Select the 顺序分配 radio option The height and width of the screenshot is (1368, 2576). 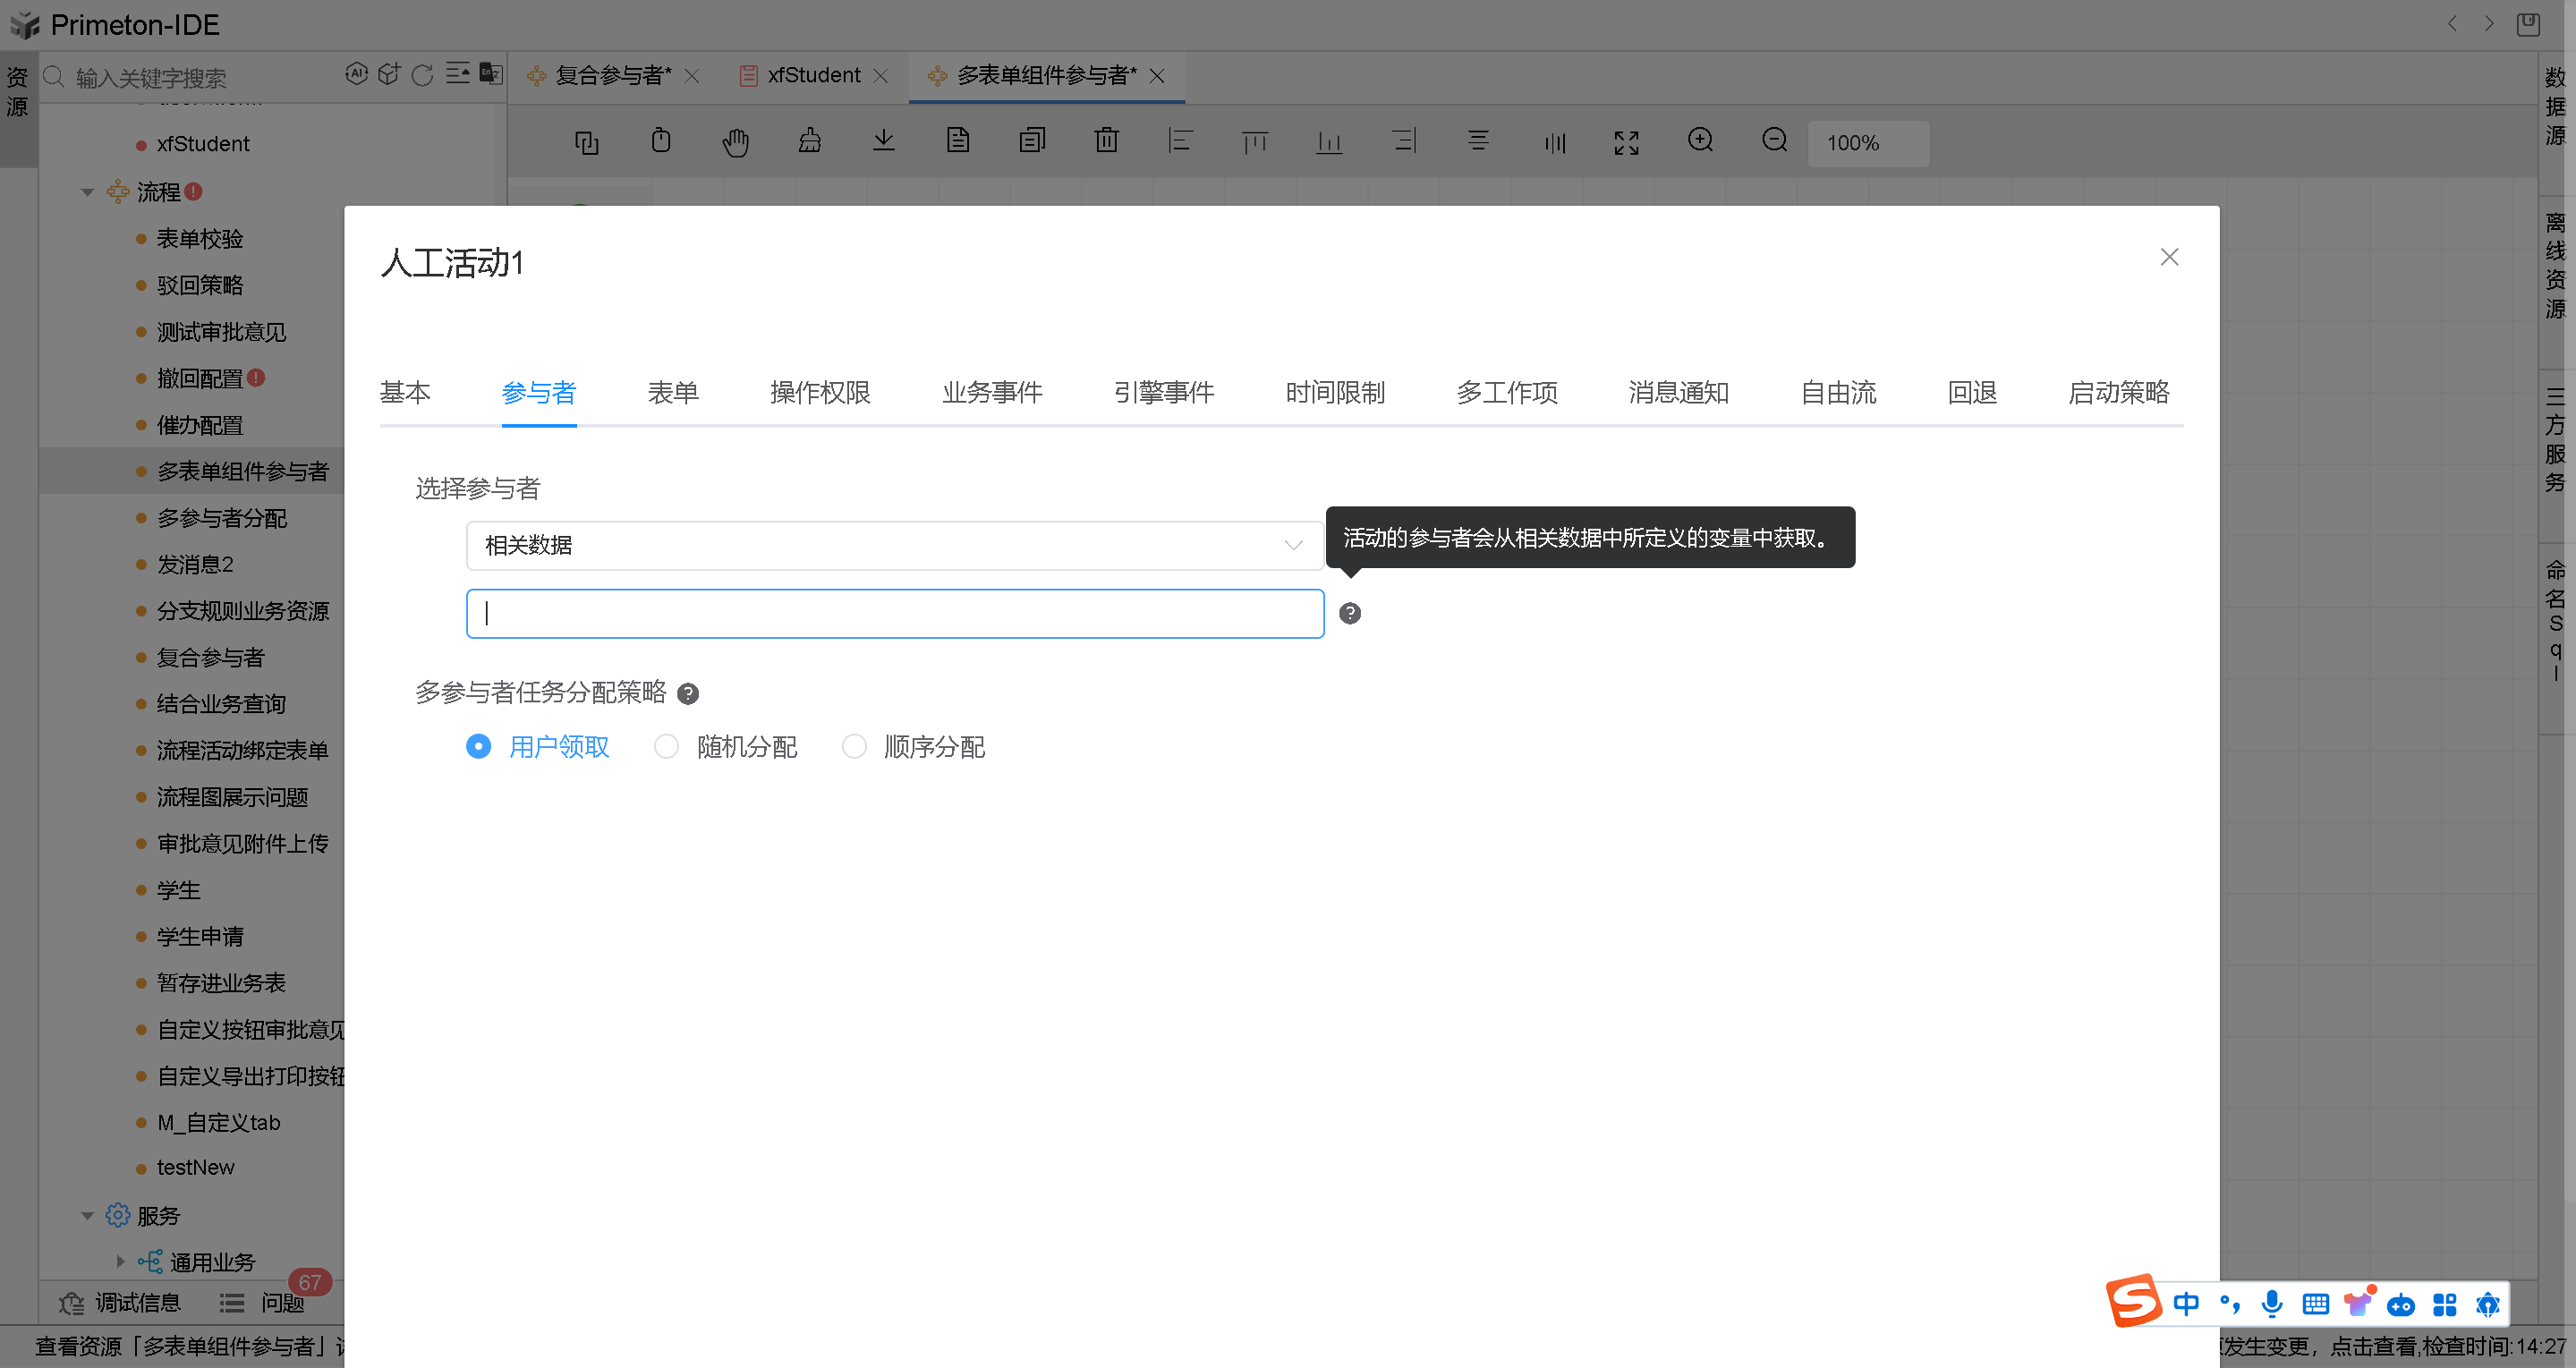tap(854, 747)
